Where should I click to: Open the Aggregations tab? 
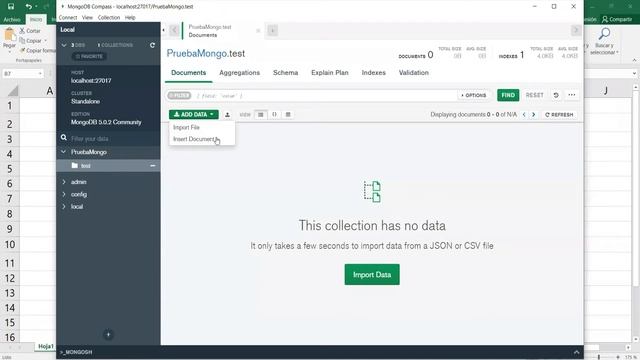click(x=239, y=73)
